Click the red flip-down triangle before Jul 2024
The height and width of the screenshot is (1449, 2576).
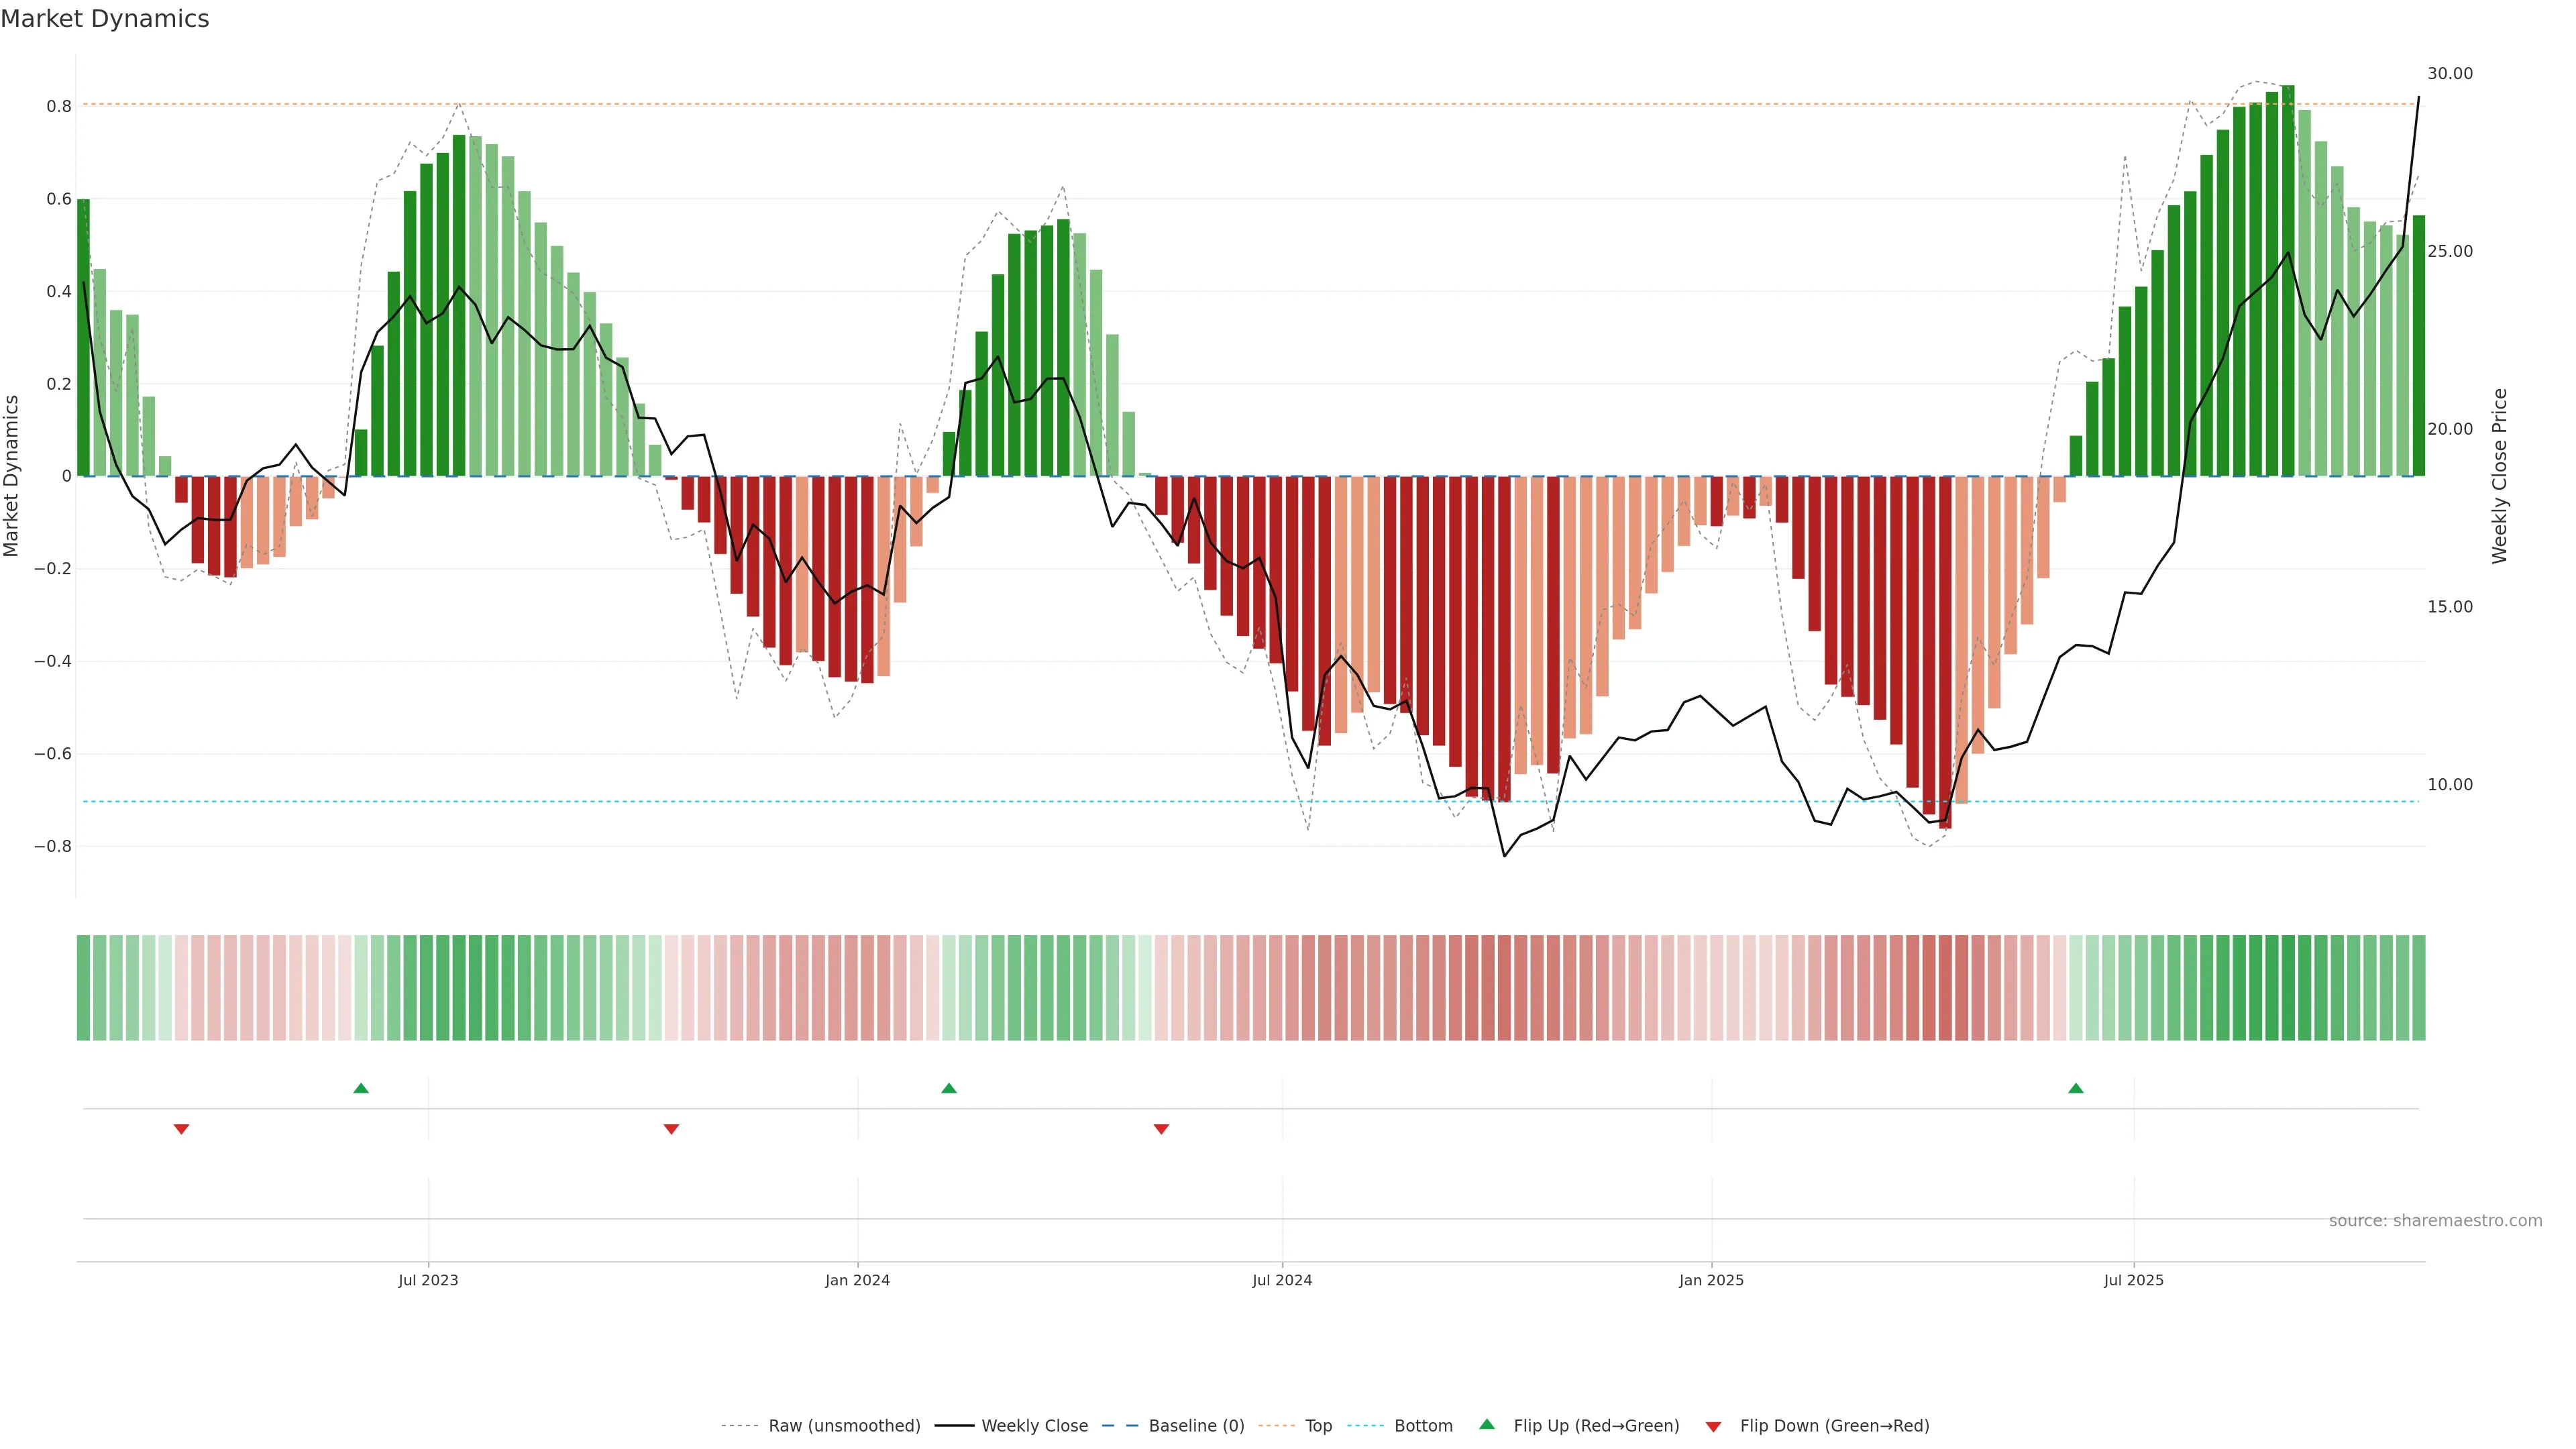(1161, 1129)
